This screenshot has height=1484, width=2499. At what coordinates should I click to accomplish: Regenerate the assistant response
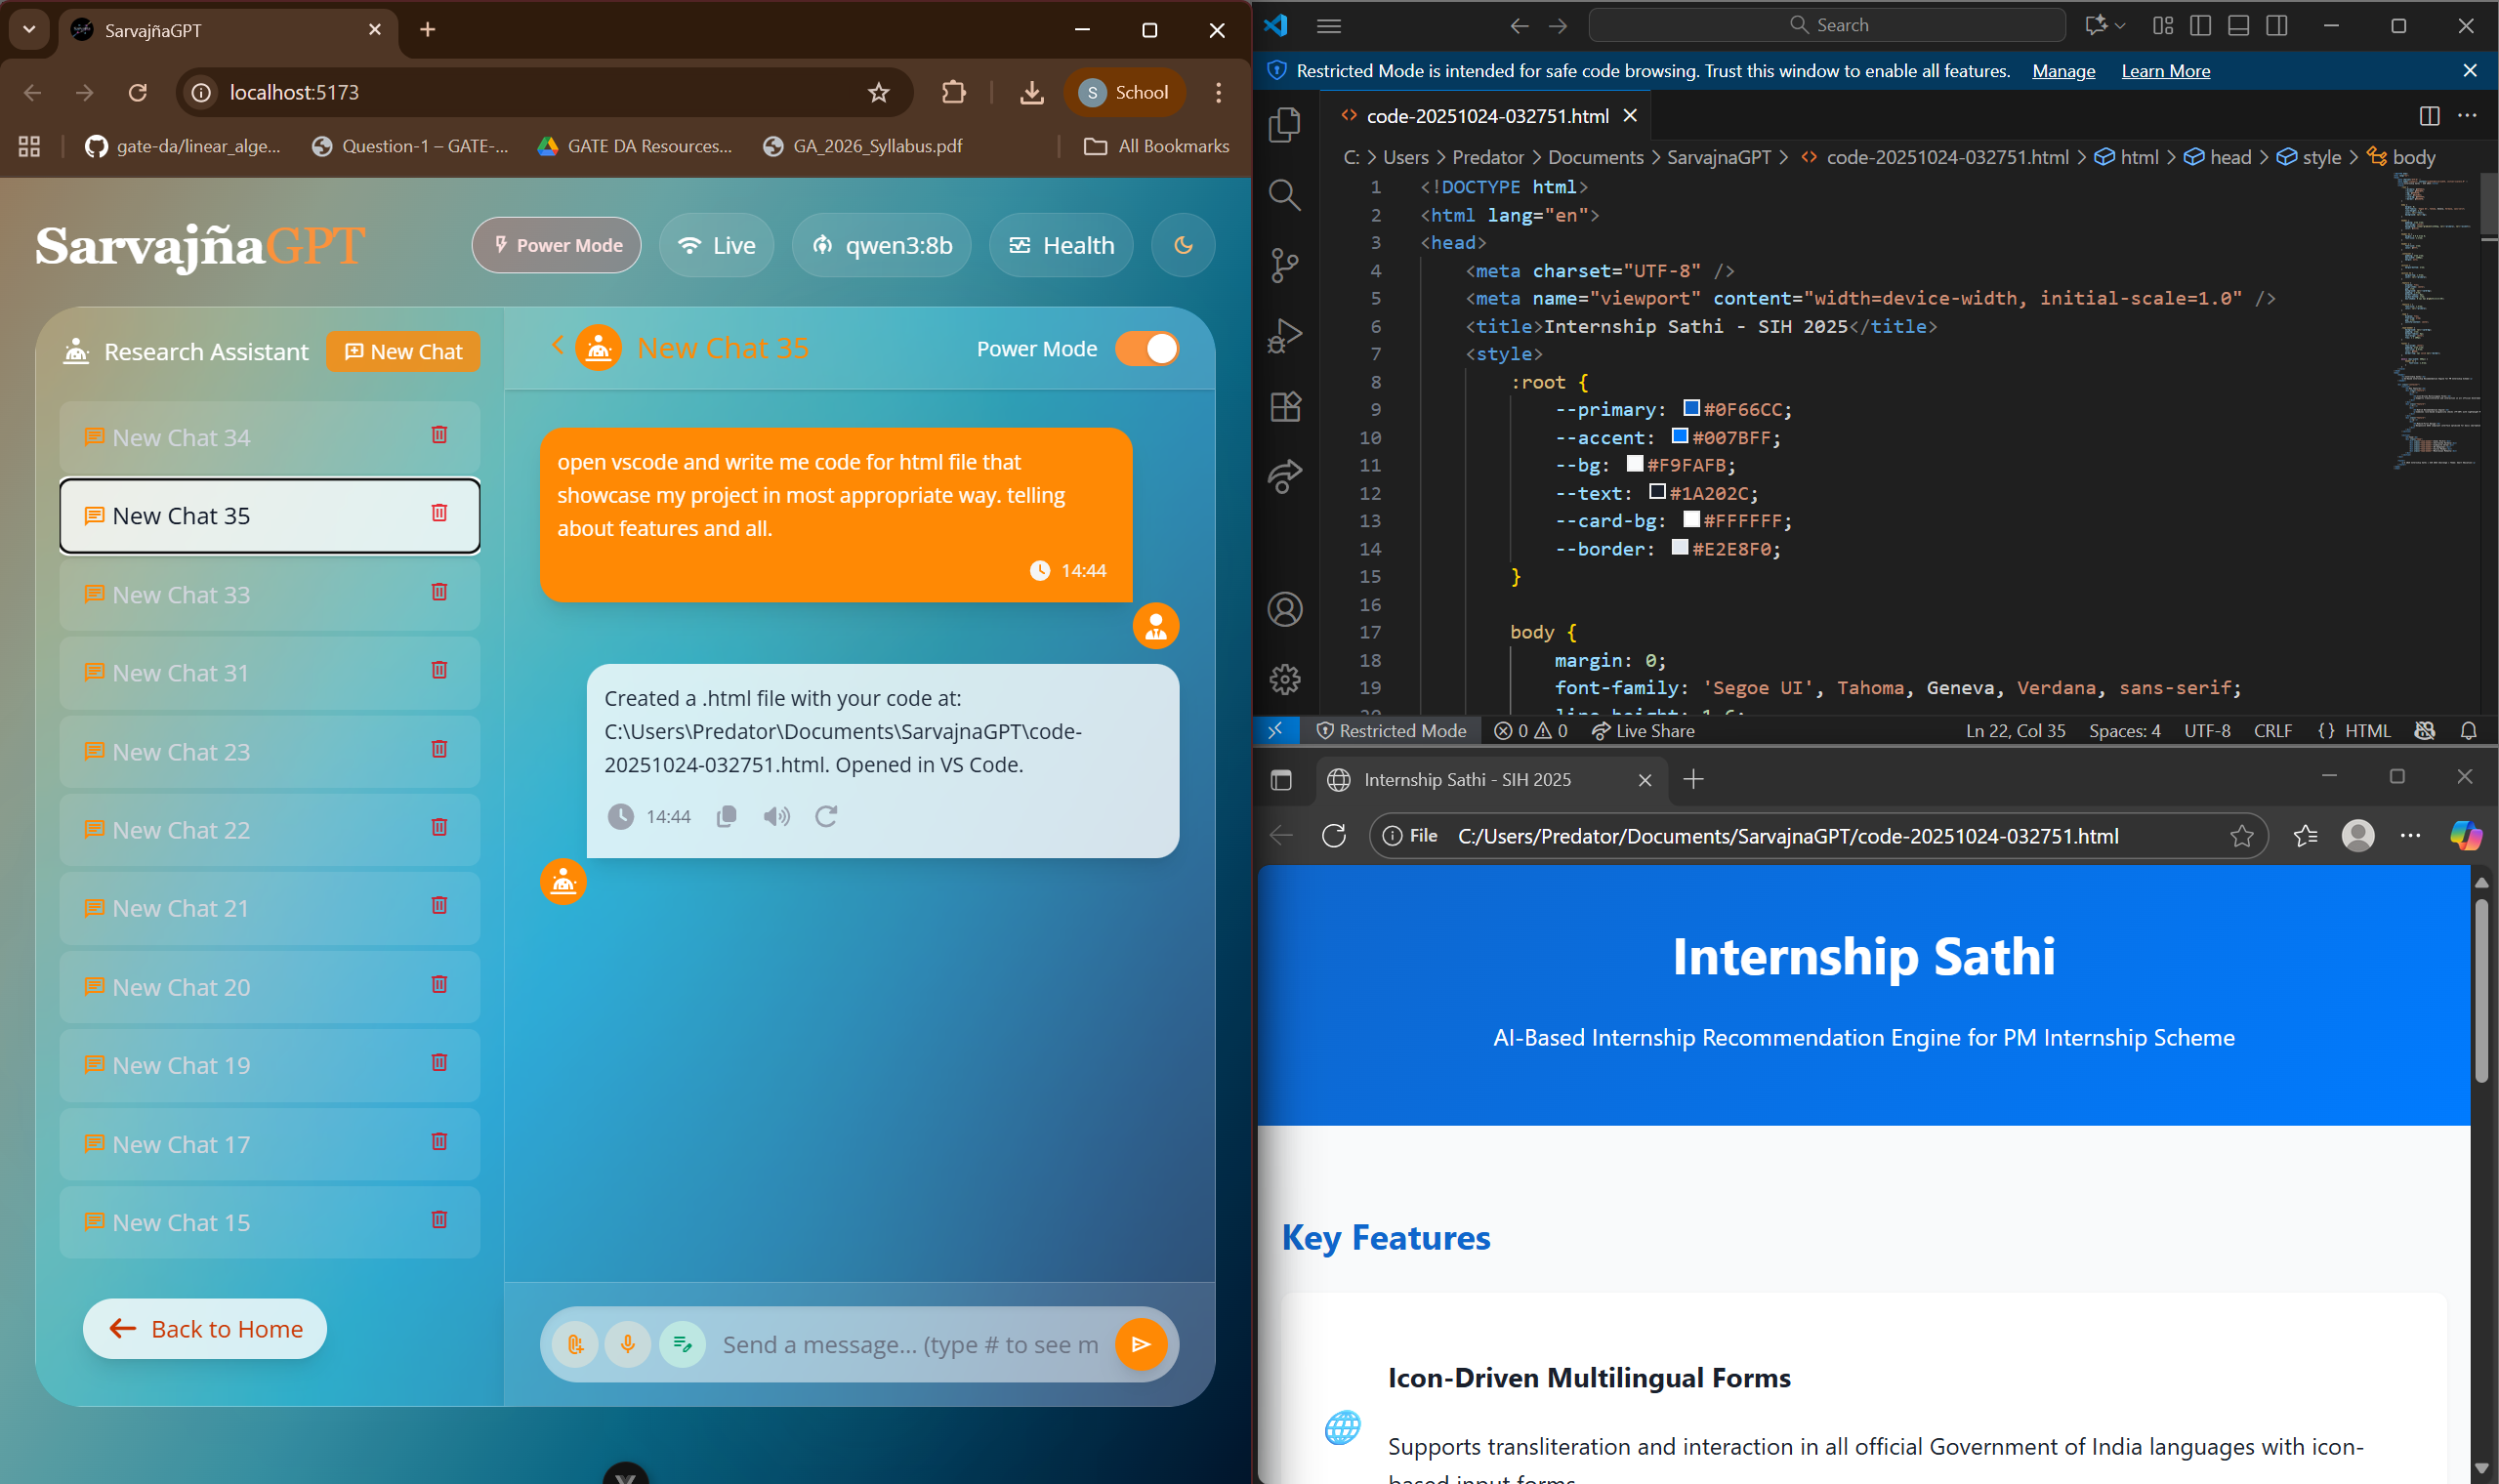(x=826, y=817)
